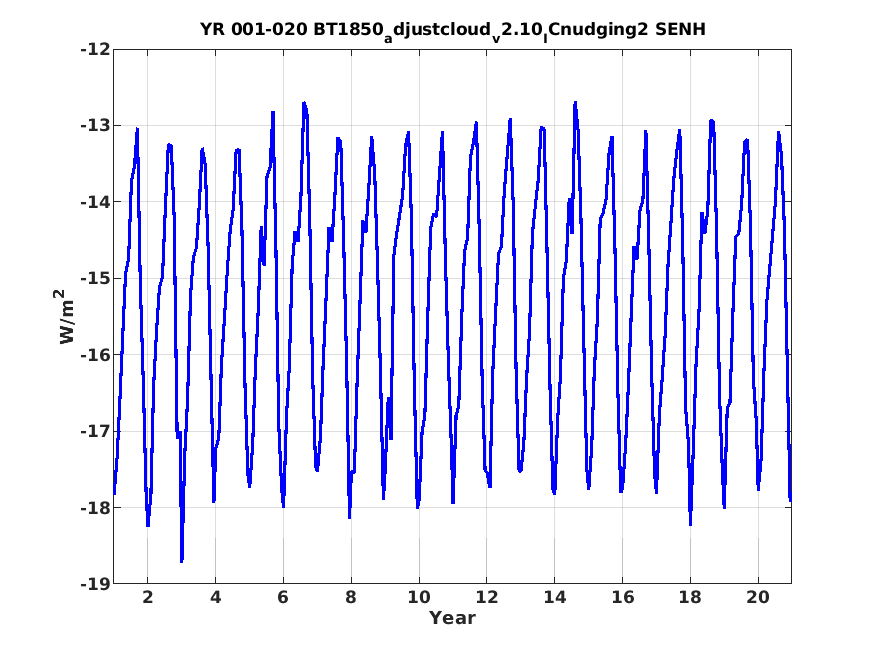Click the plot title containing SENH
This screenshot has width=875, height=656.
point(453,30)
